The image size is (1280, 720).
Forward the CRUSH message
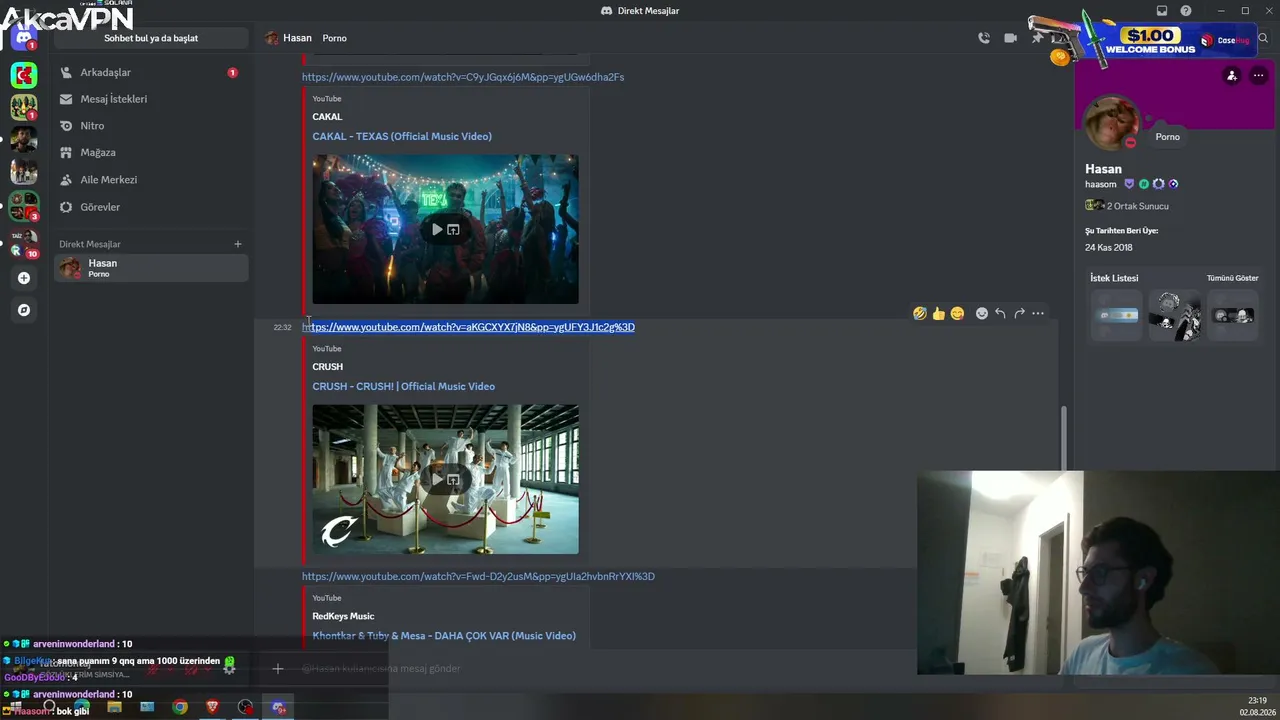point(1019,313)
